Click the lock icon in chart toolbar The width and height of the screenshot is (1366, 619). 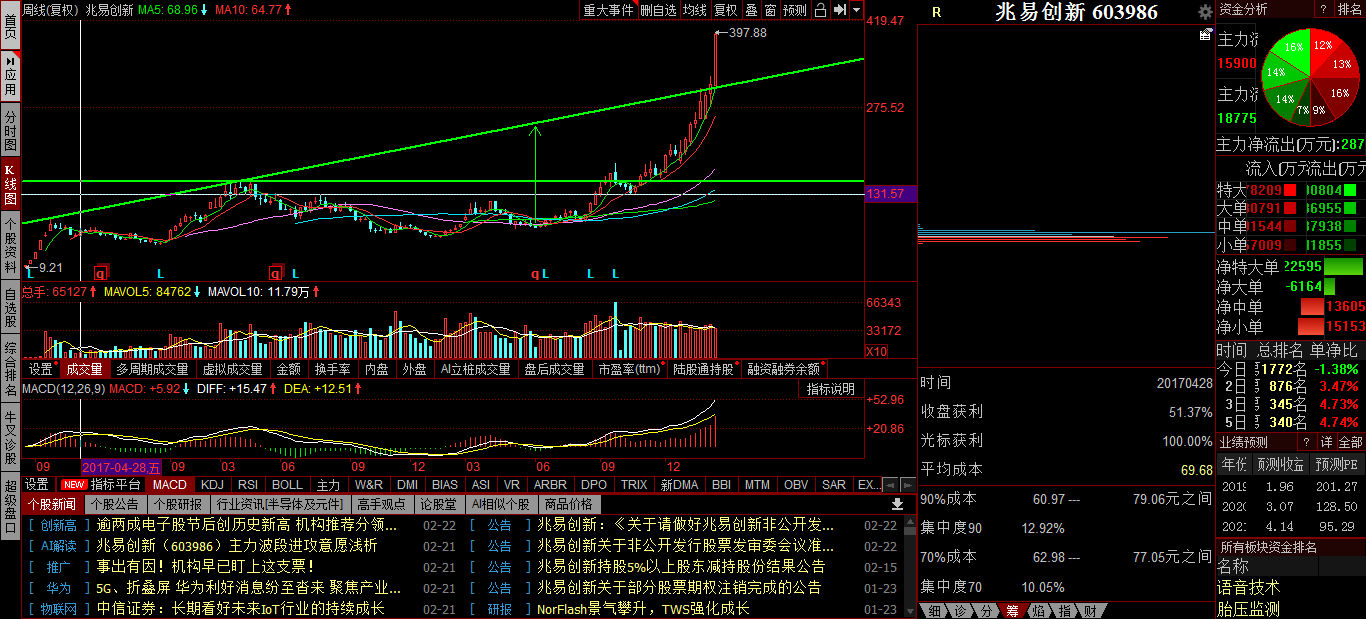point(820,10)
